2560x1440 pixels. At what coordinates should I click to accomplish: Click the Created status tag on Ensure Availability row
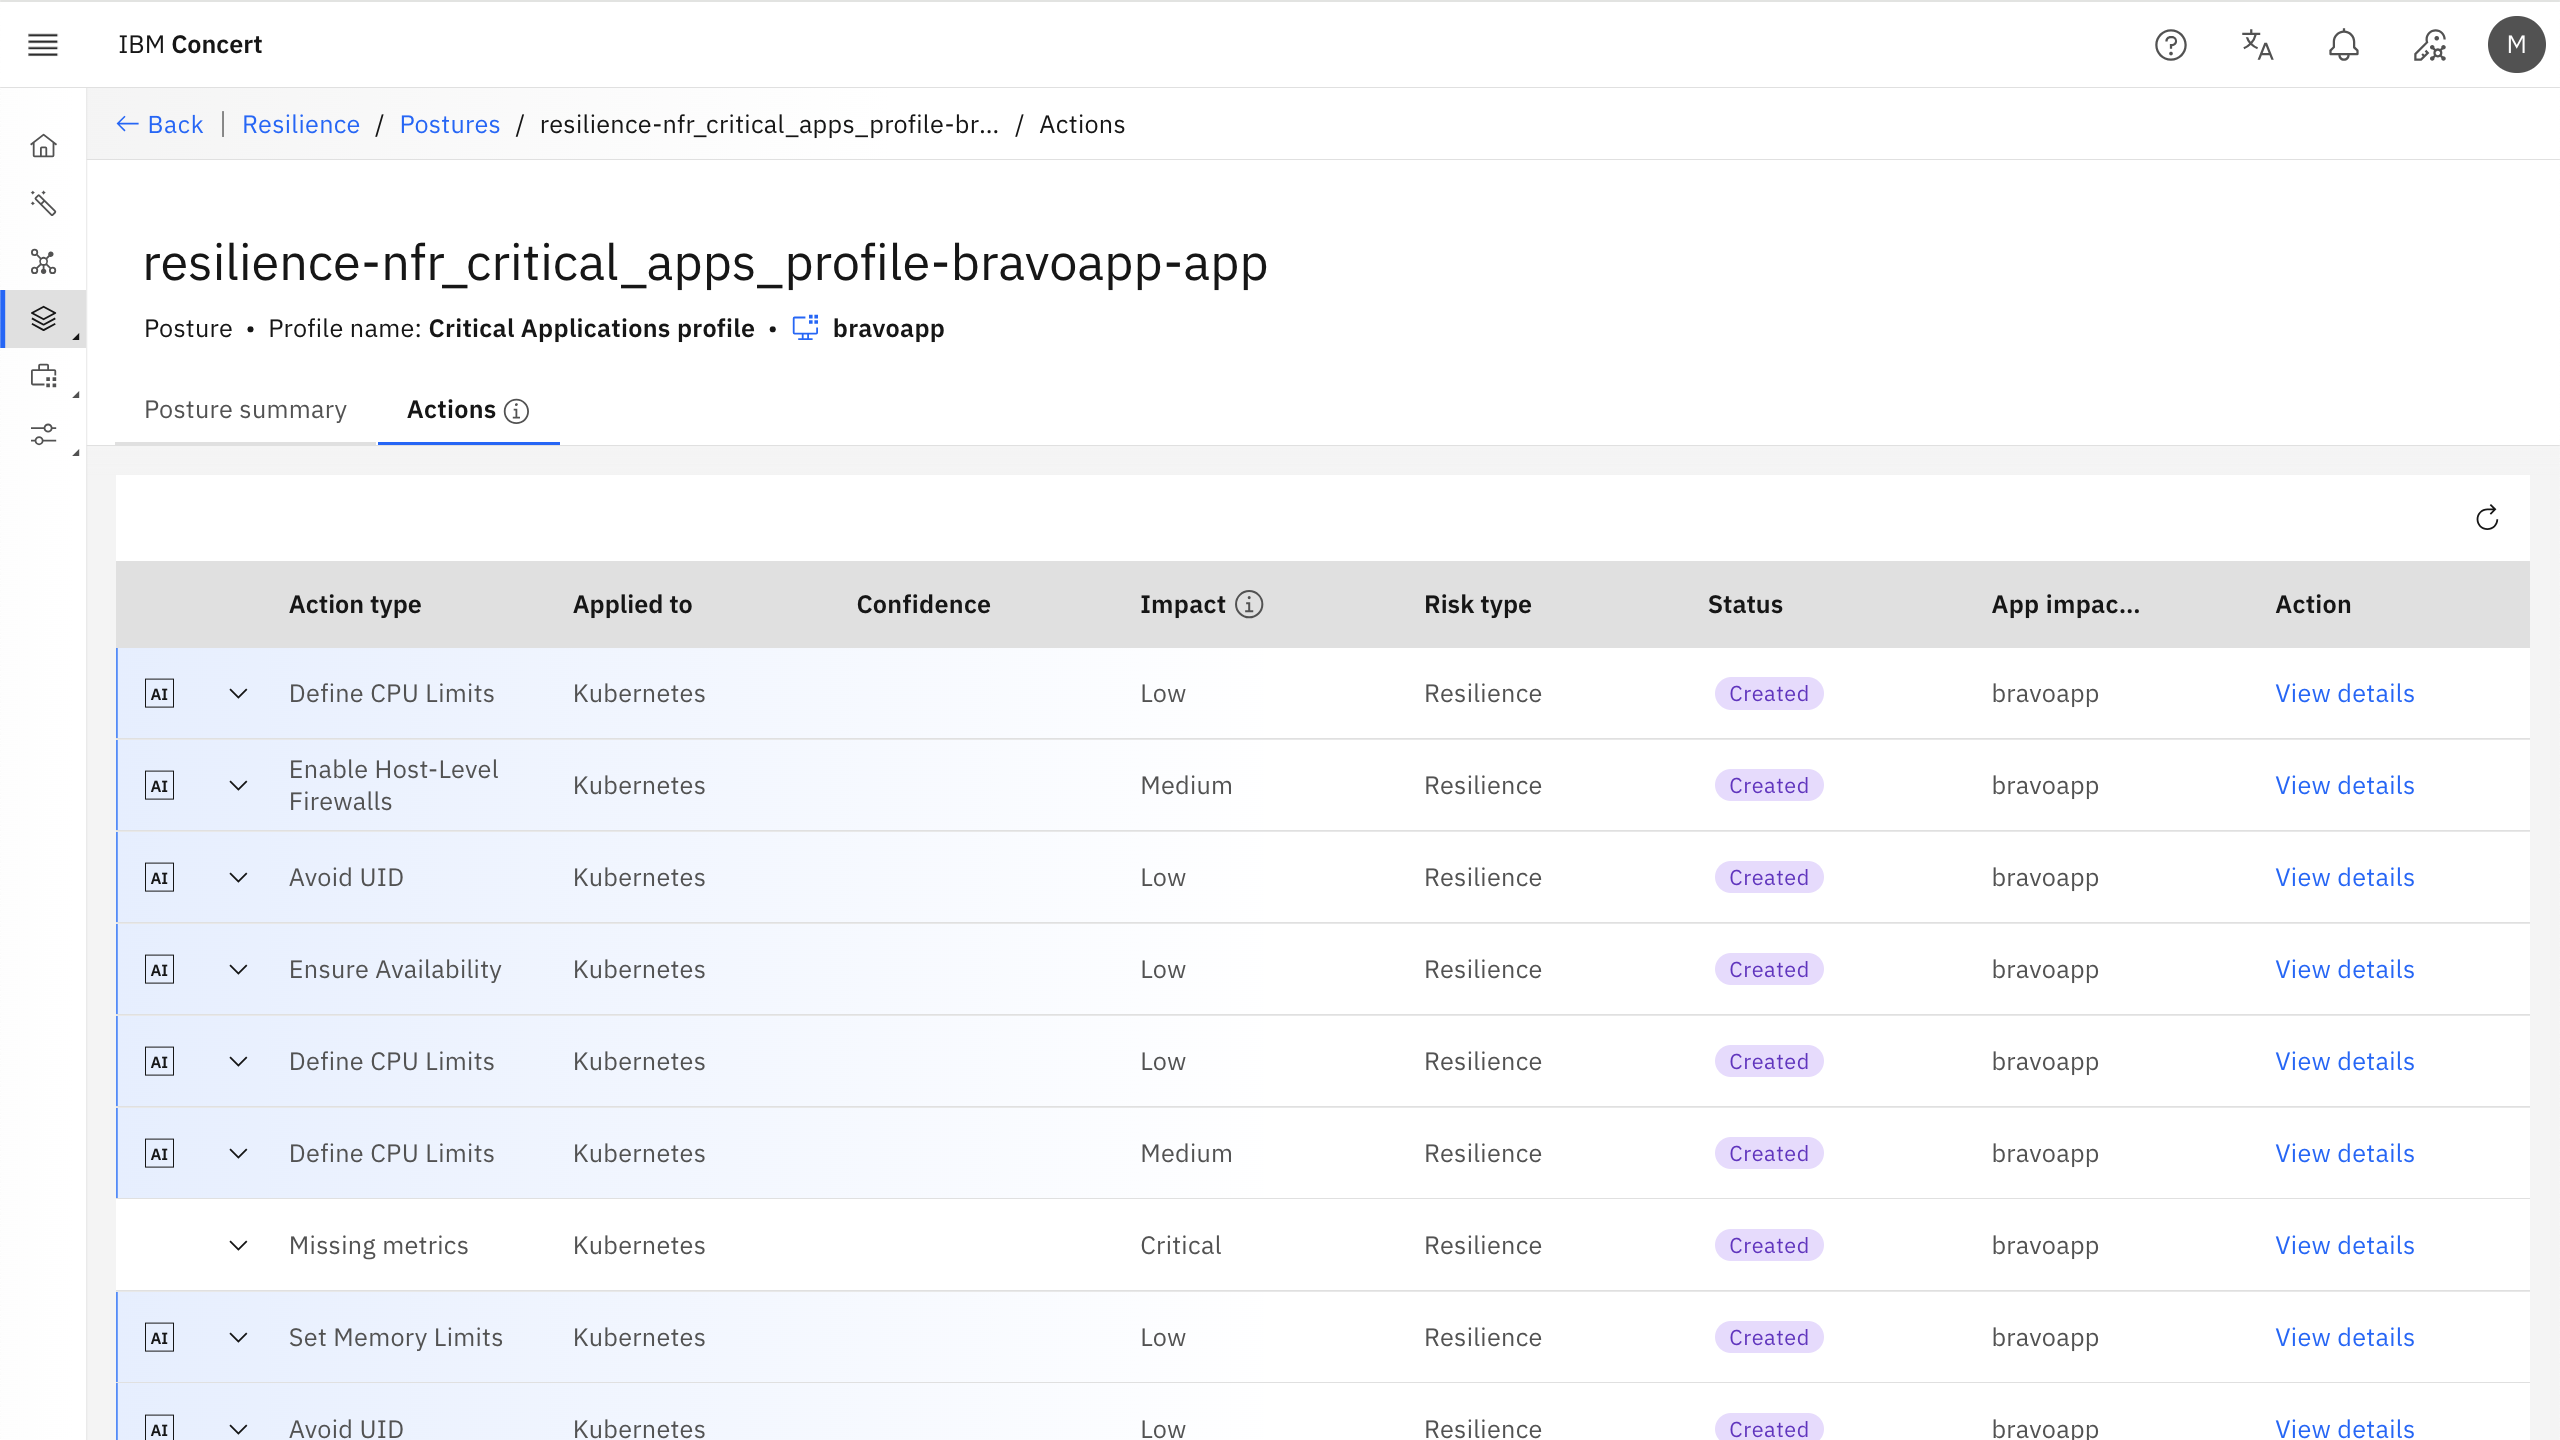1769,970
